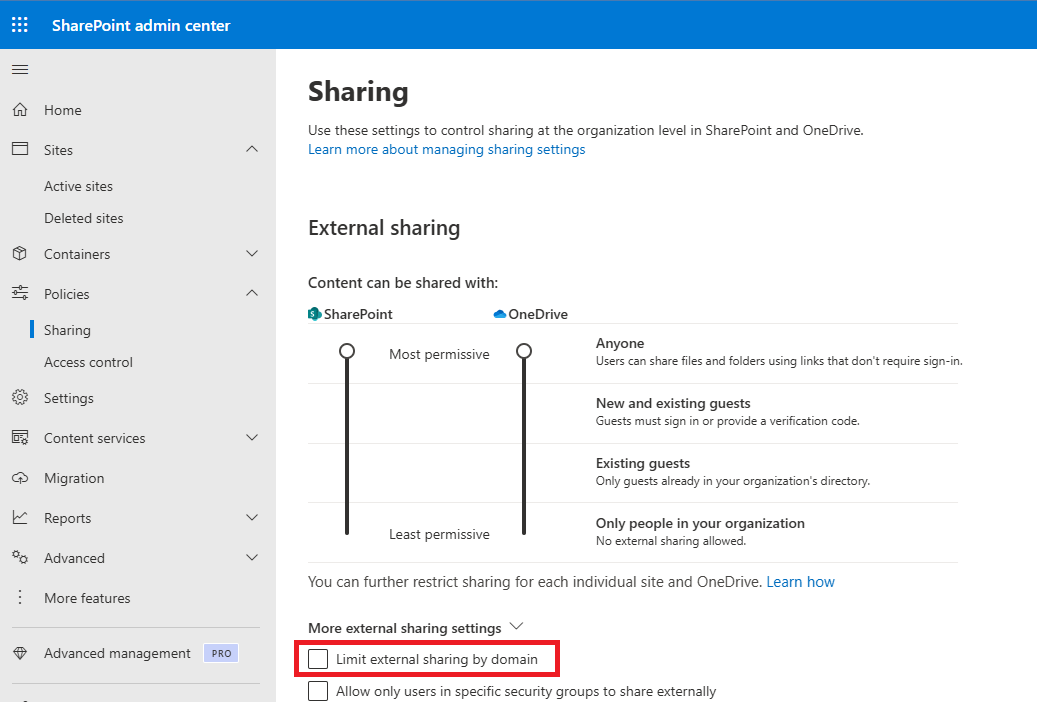Click the OneDrive sharing slider handle
The width and height of the screenshot is (1037, 702).
click(x=523, y=351)
